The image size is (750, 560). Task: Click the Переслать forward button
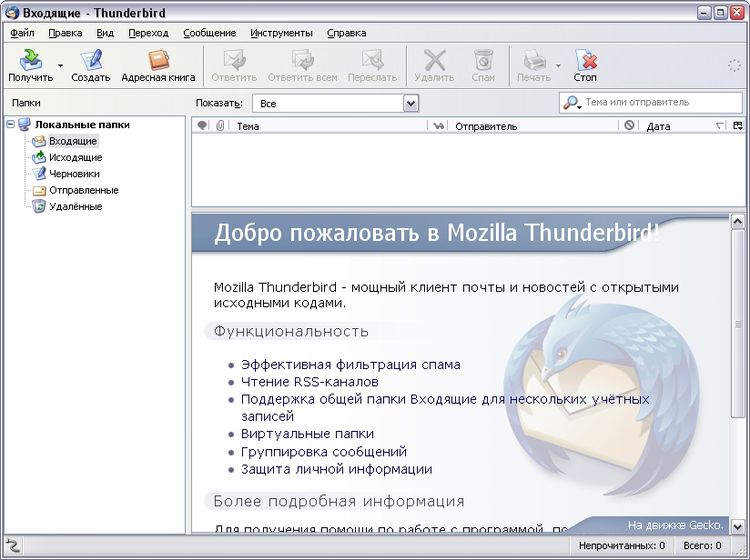372,66
